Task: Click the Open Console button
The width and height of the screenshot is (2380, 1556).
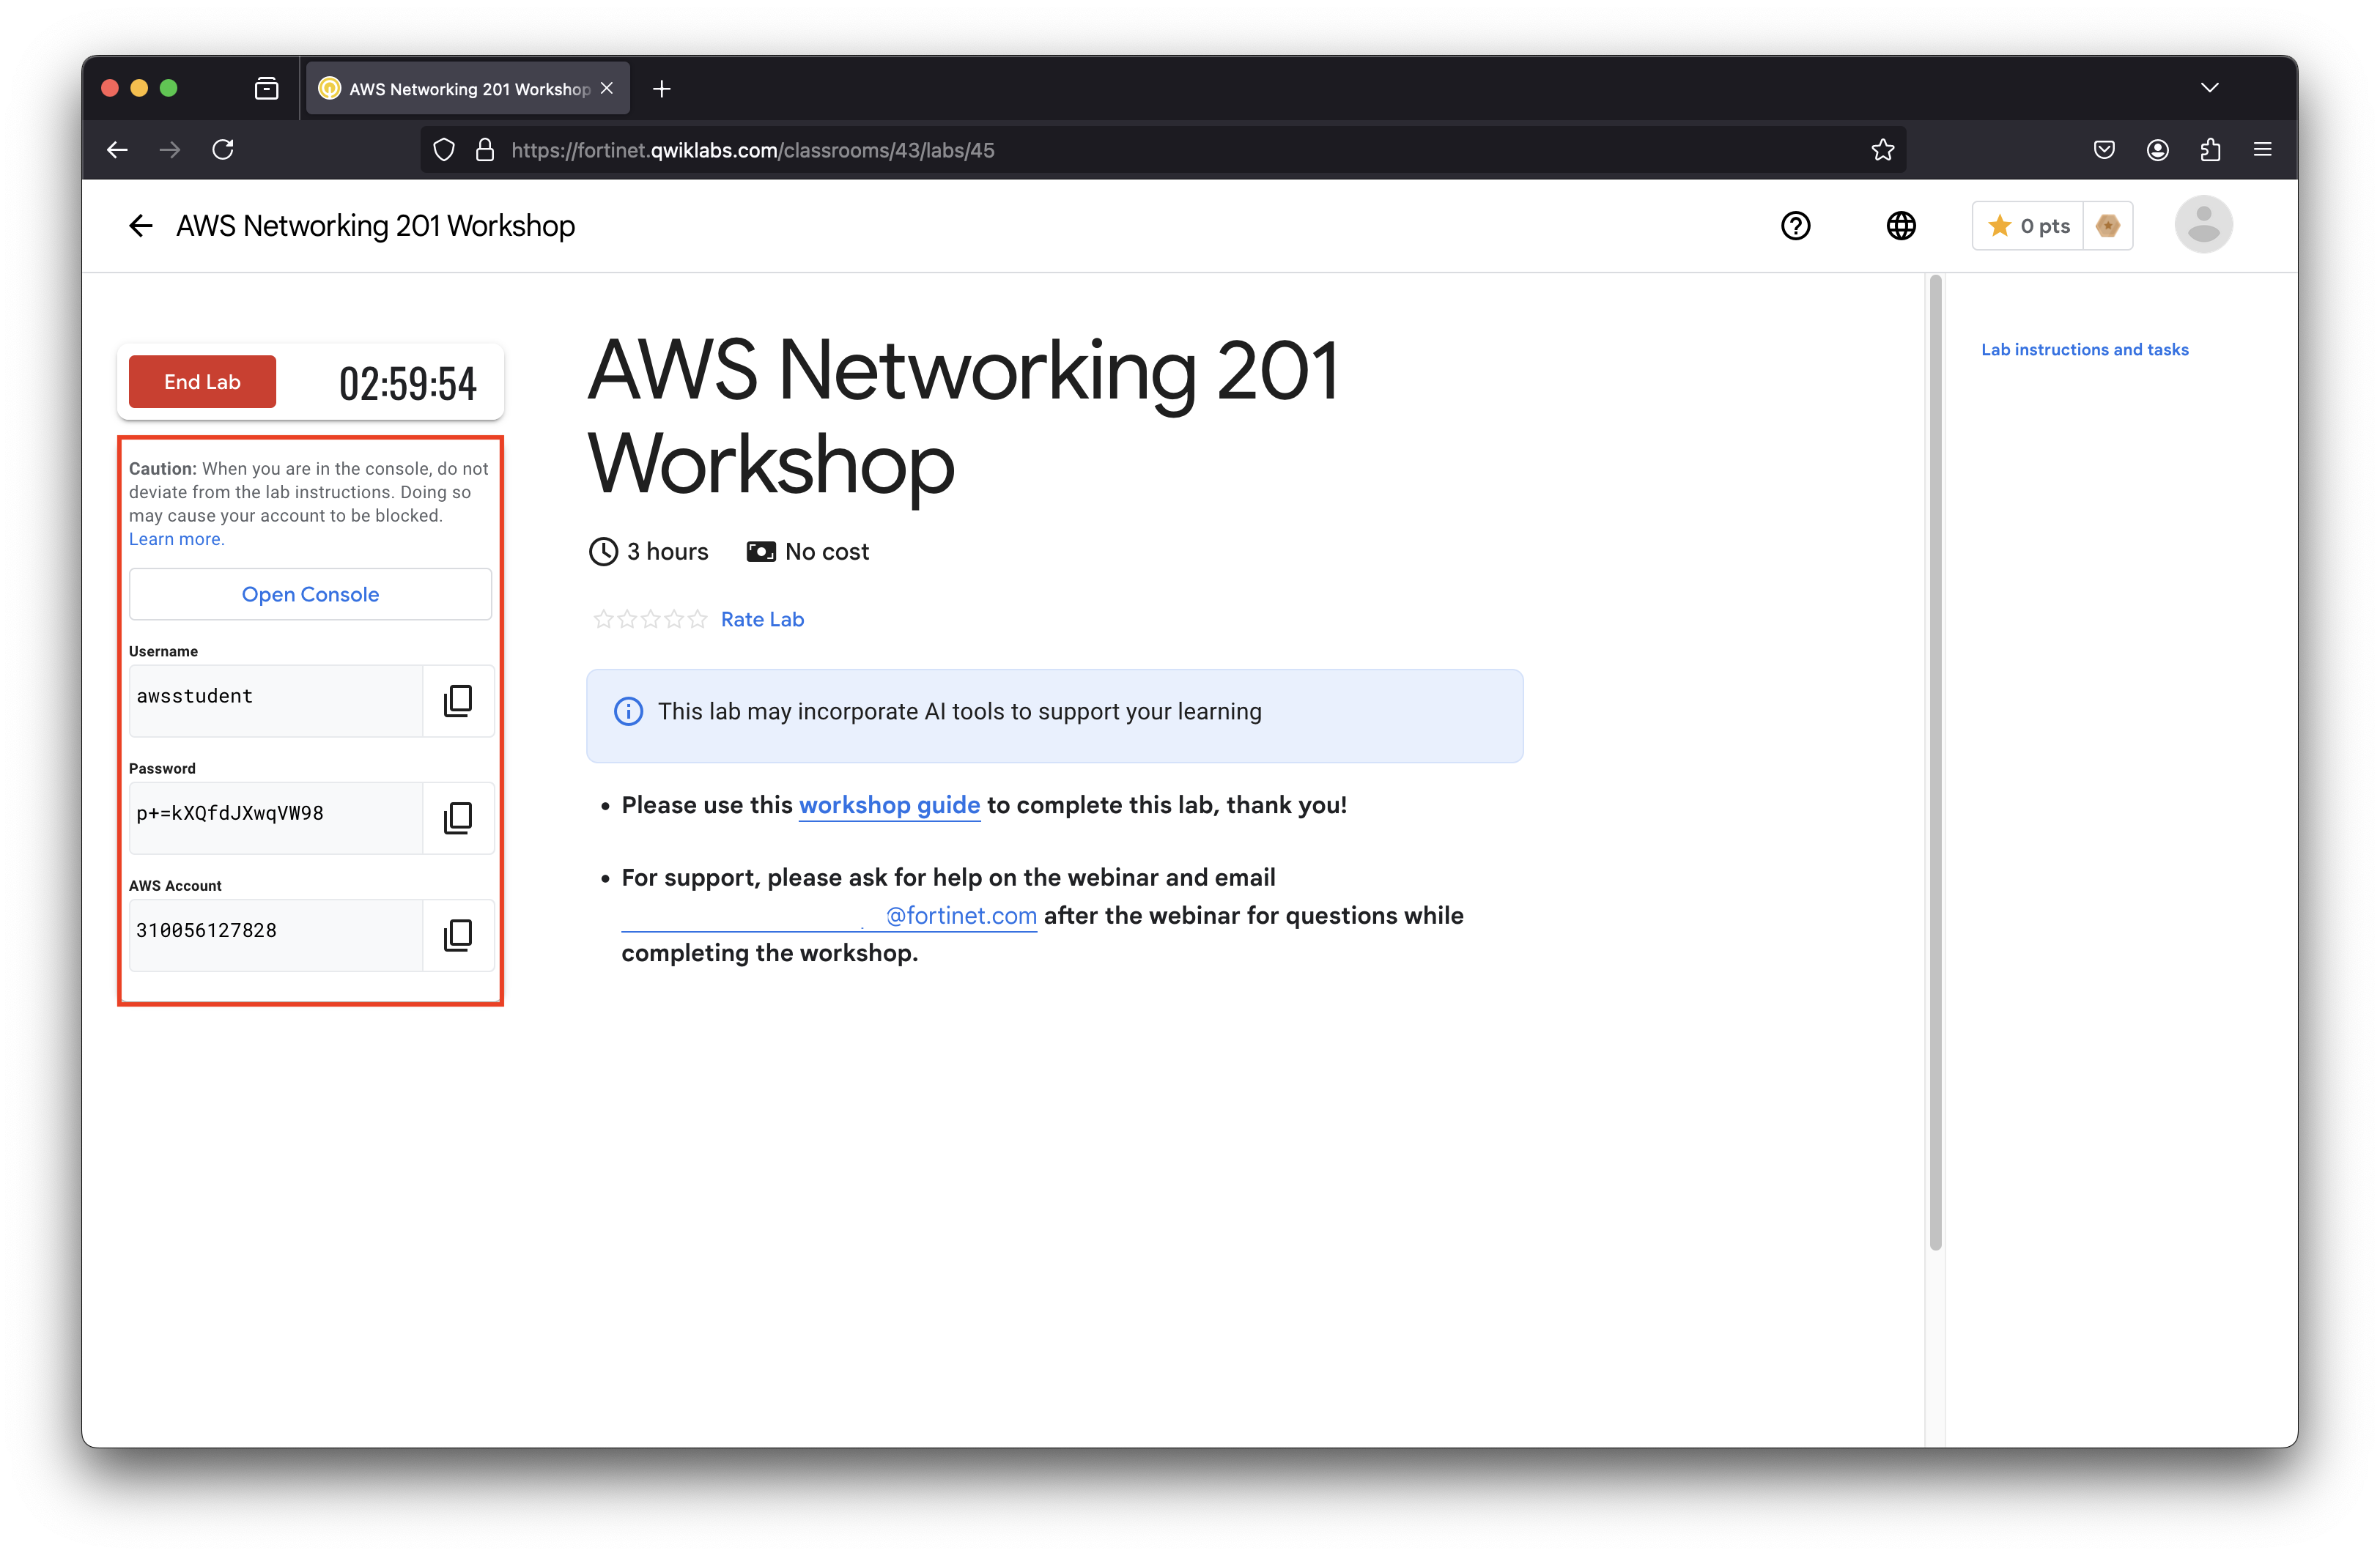Action: (310, 594)
